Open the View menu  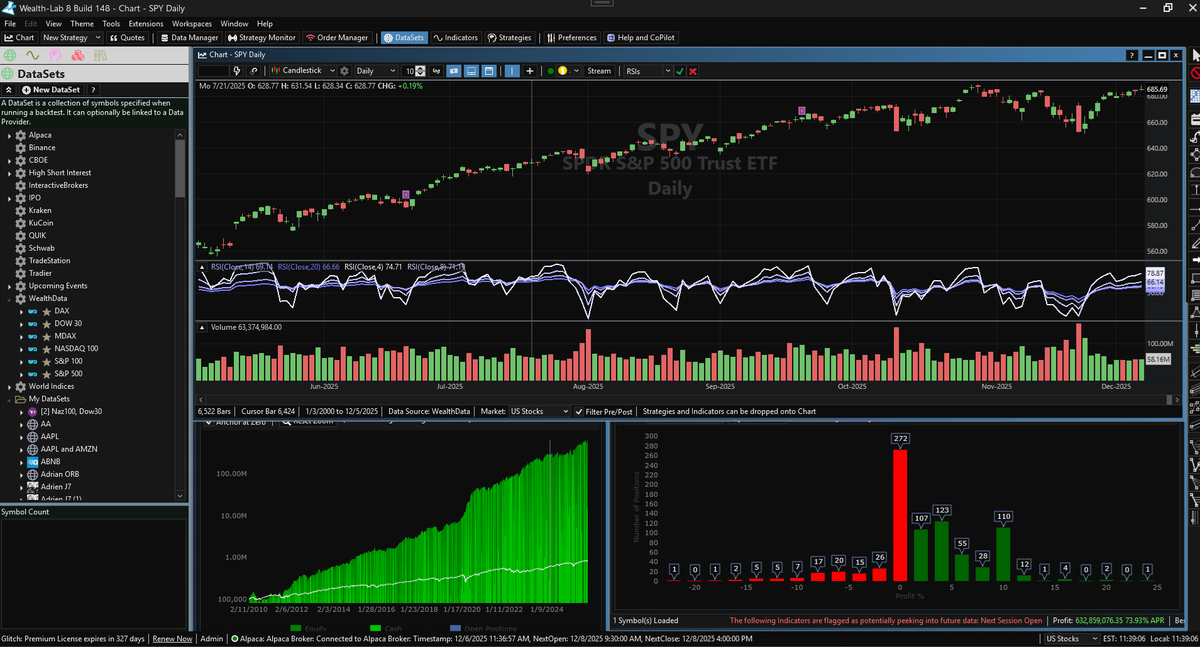(x=53, y=23)
